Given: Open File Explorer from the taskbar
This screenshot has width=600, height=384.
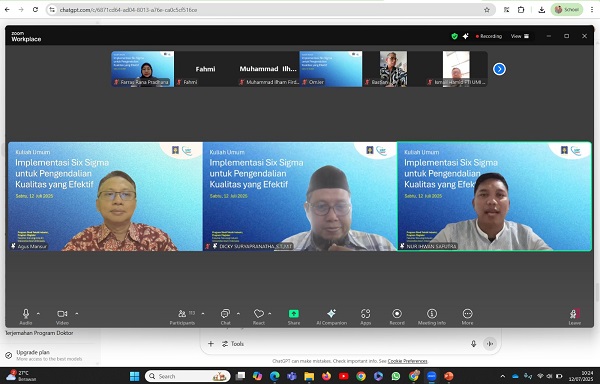Looking at the screenshot, I should pyautogui.click(x=309, y=376).
